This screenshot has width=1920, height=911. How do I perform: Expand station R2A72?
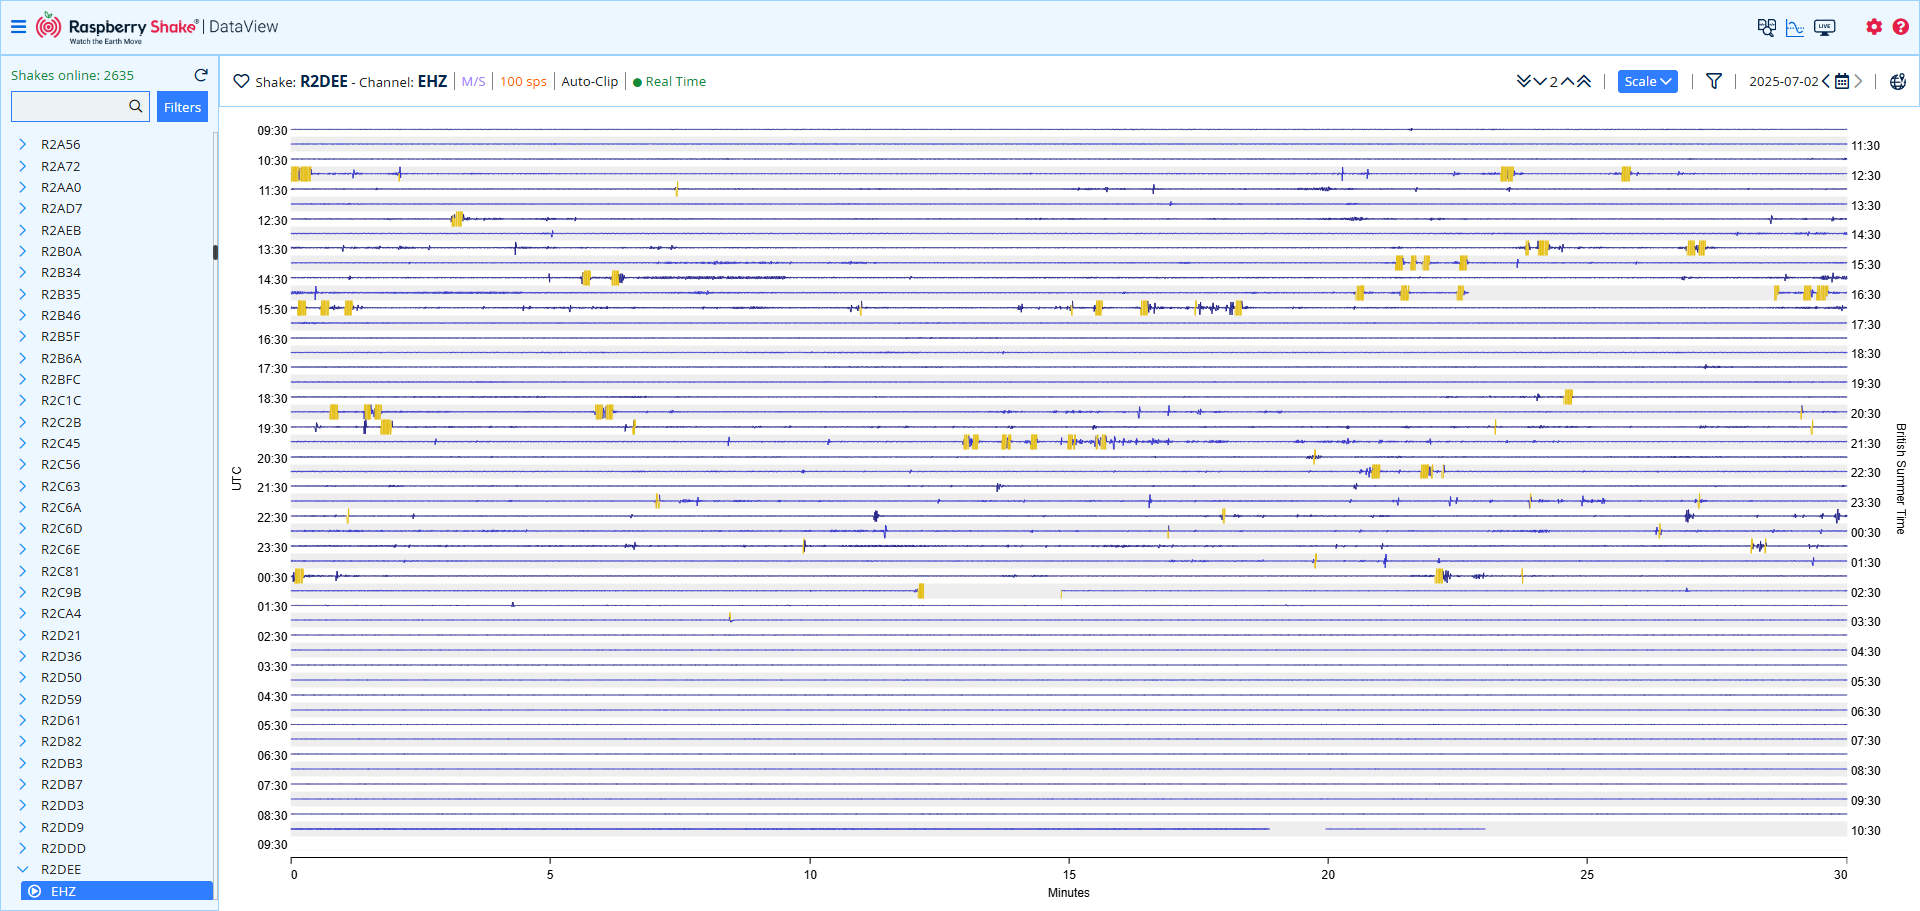pos(23,166)
